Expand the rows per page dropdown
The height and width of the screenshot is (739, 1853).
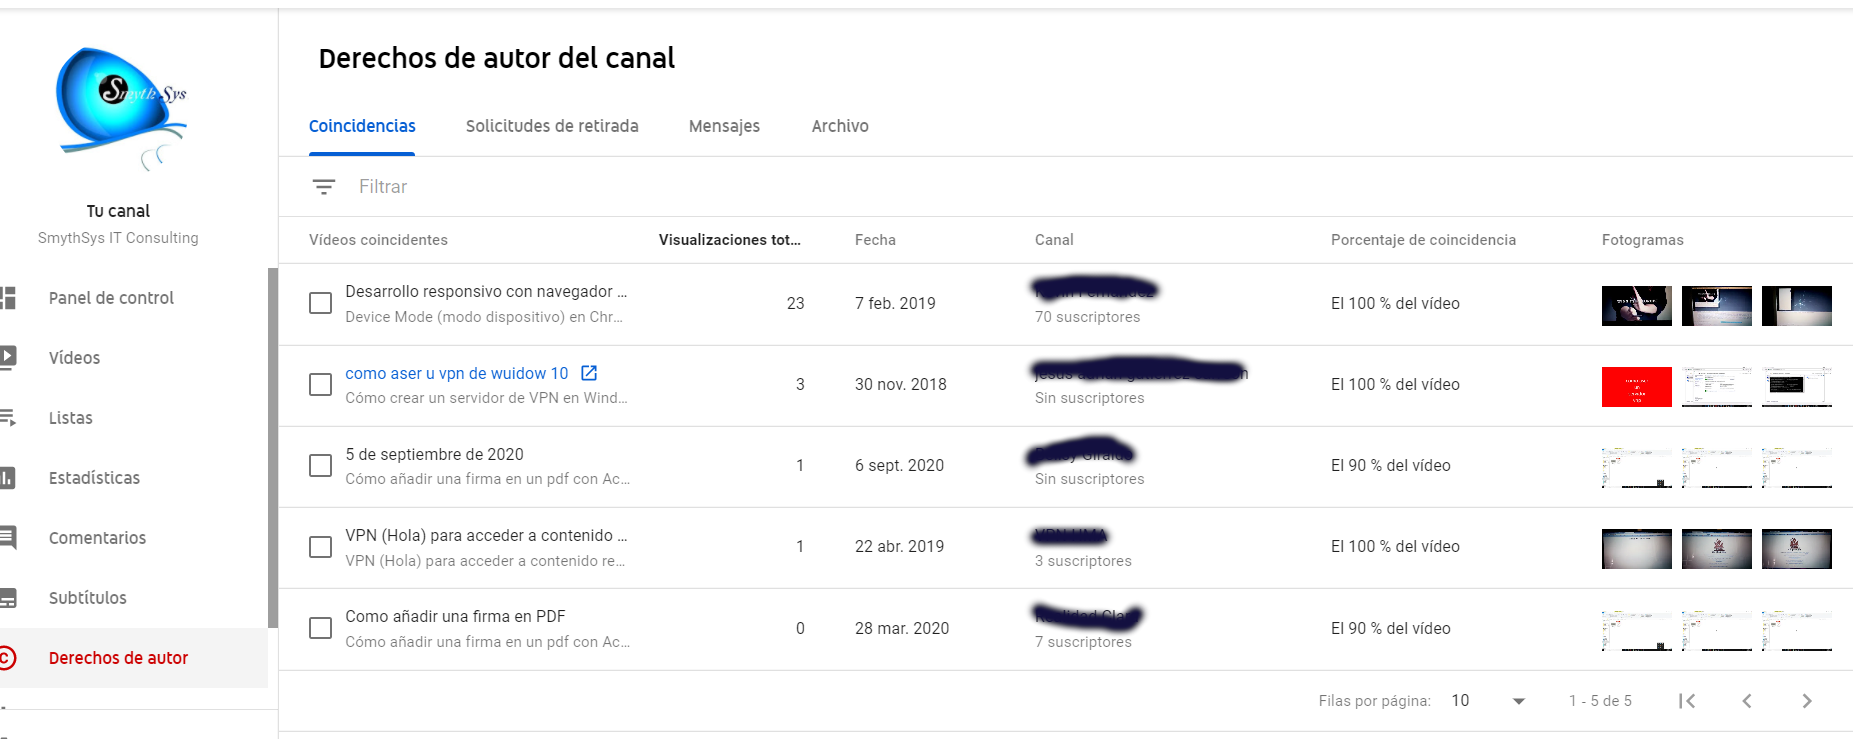[1489, 701]
